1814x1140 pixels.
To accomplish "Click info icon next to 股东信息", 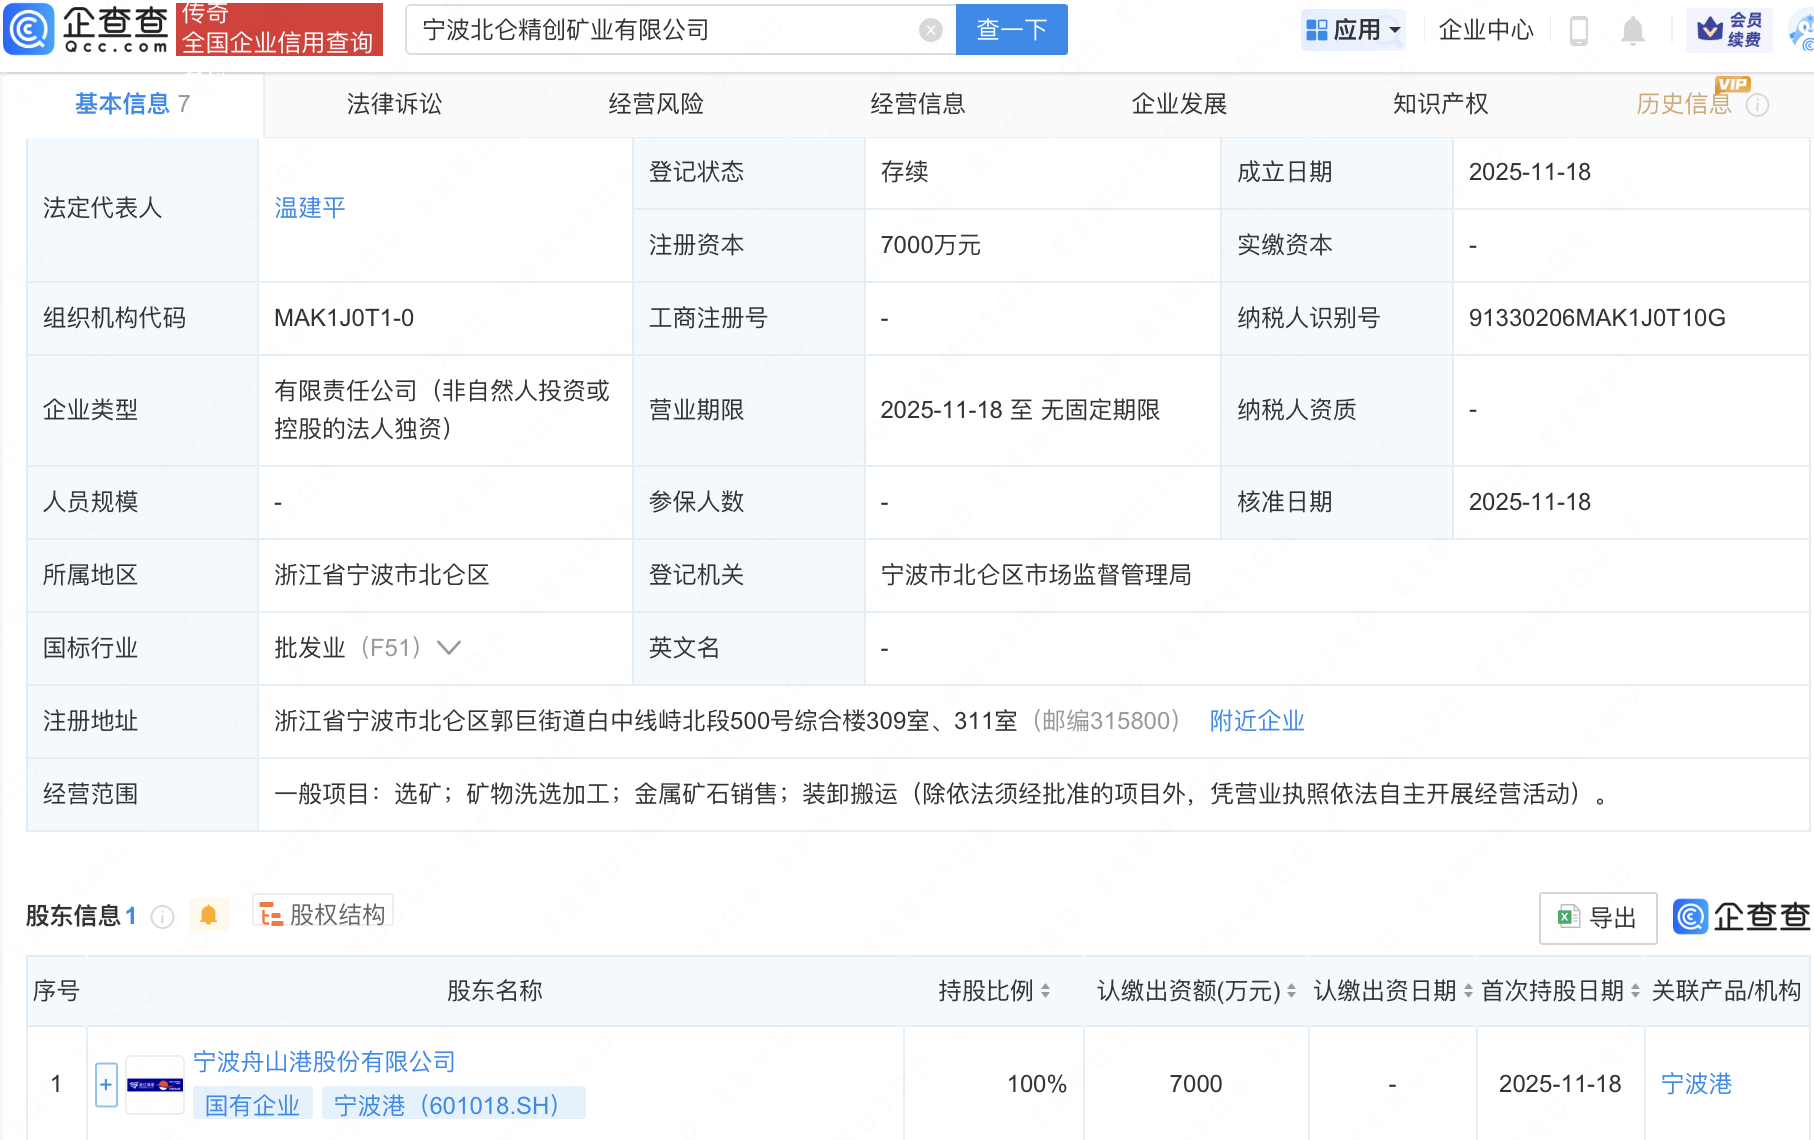I will [x=162, y=917].
